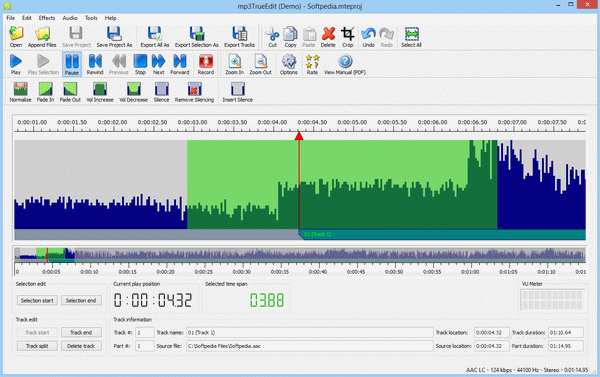Click the Rate stars icon

pos(312,64)
